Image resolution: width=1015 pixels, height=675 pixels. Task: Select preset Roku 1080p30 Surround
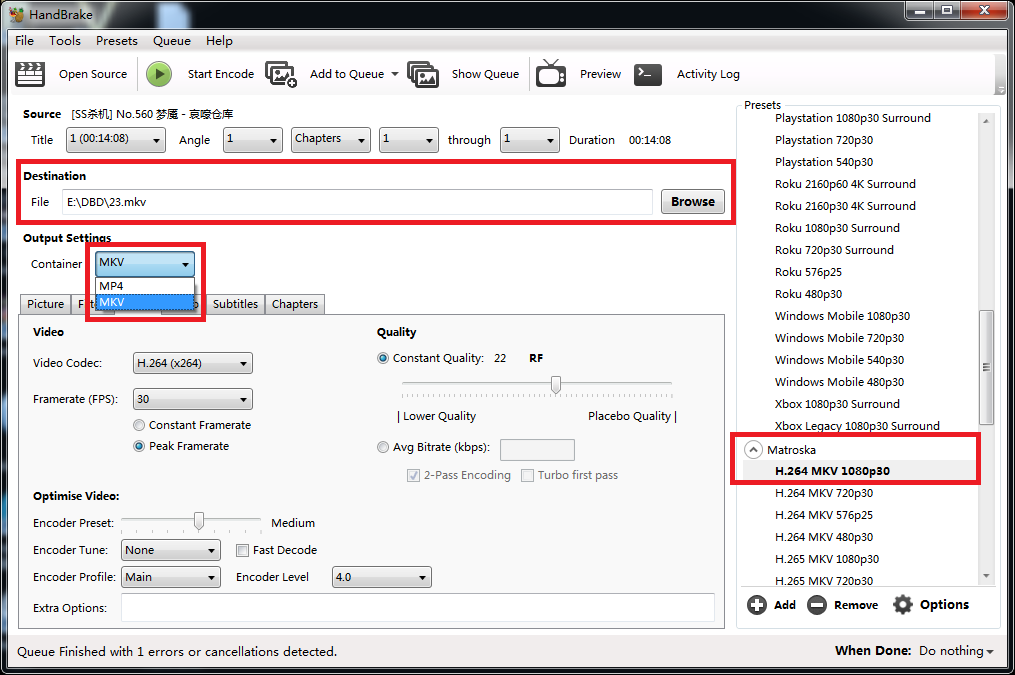click(837, 228)
